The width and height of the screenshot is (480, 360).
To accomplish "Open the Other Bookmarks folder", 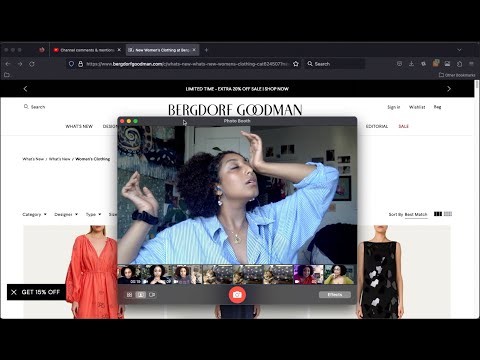I will [457, 75].
